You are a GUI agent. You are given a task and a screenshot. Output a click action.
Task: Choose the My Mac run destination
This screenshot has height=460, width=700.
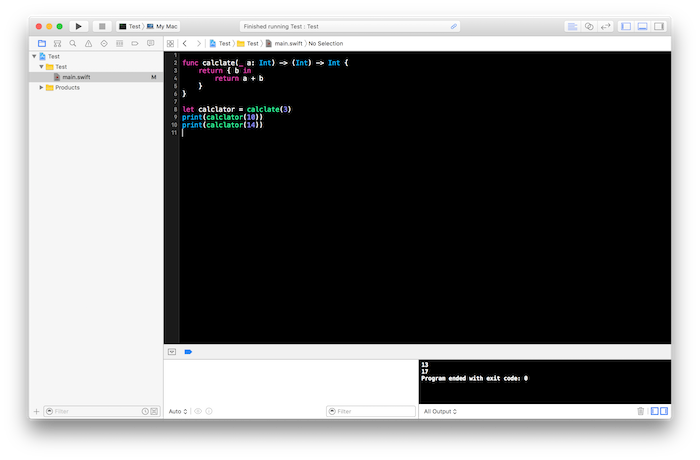pyautogui.click(x=162, y=26)
